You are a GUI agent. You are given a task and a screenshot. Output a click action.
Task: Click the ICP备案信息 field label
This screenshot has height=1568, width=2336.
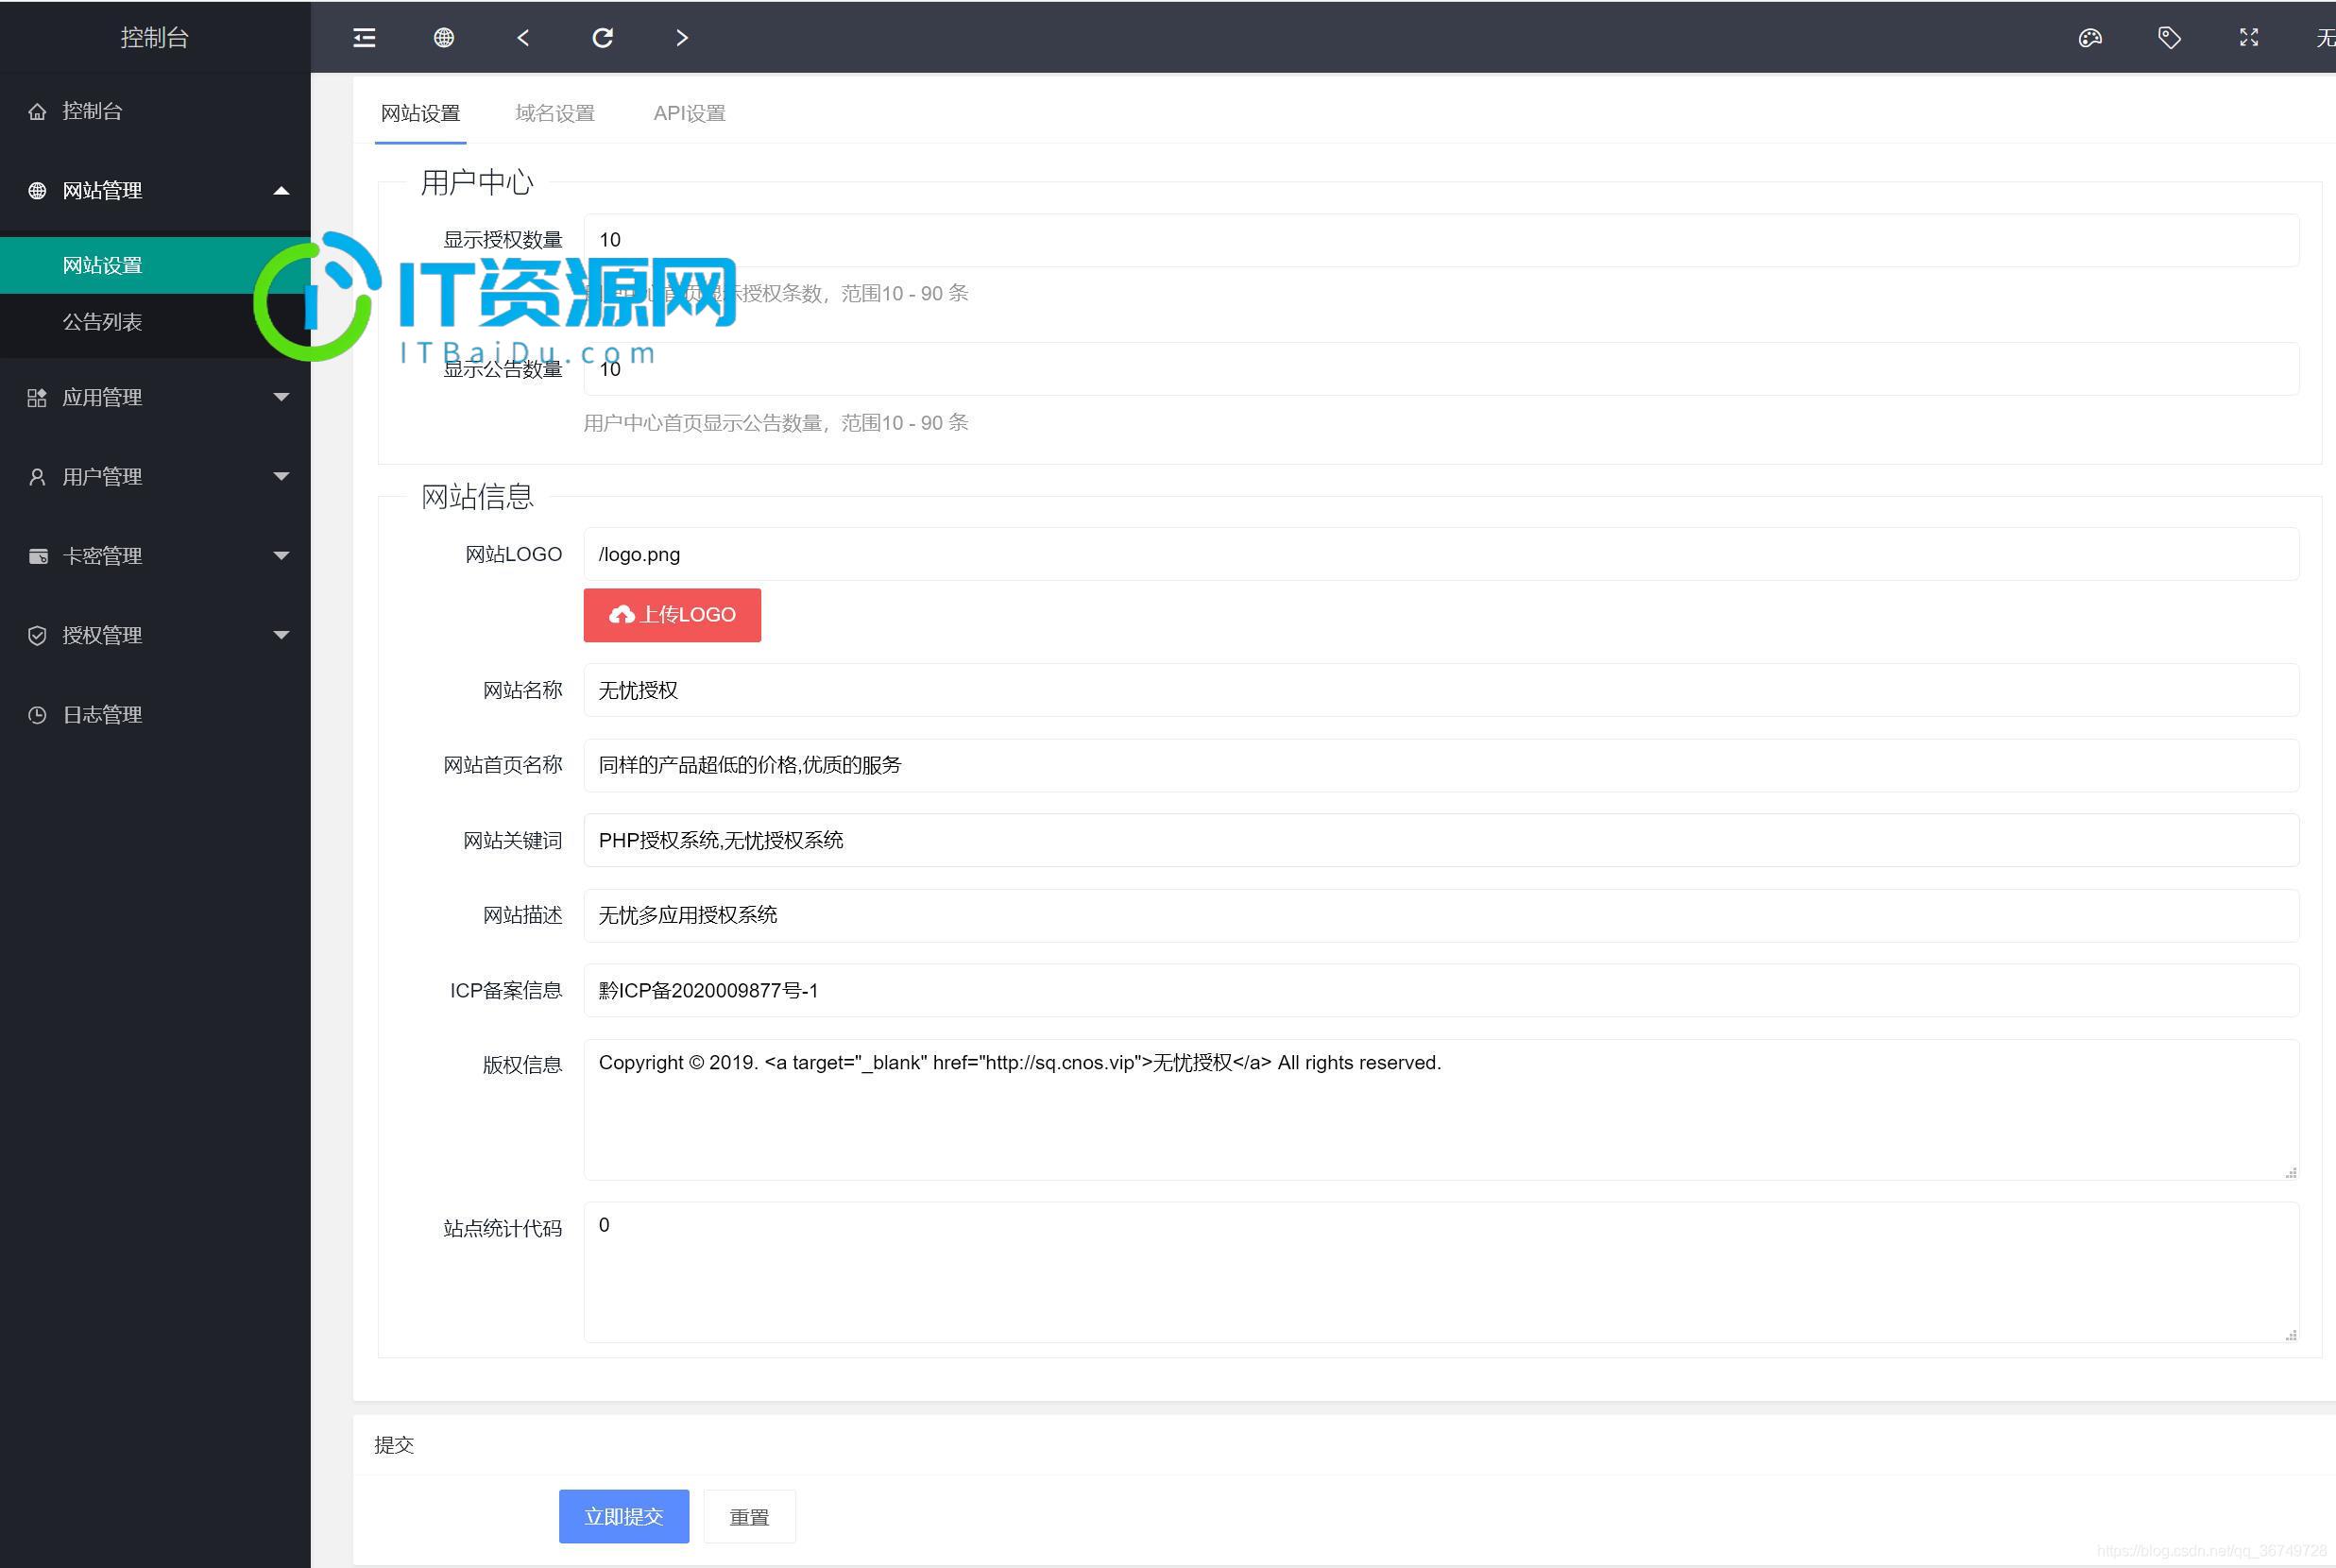click(506, 990)
